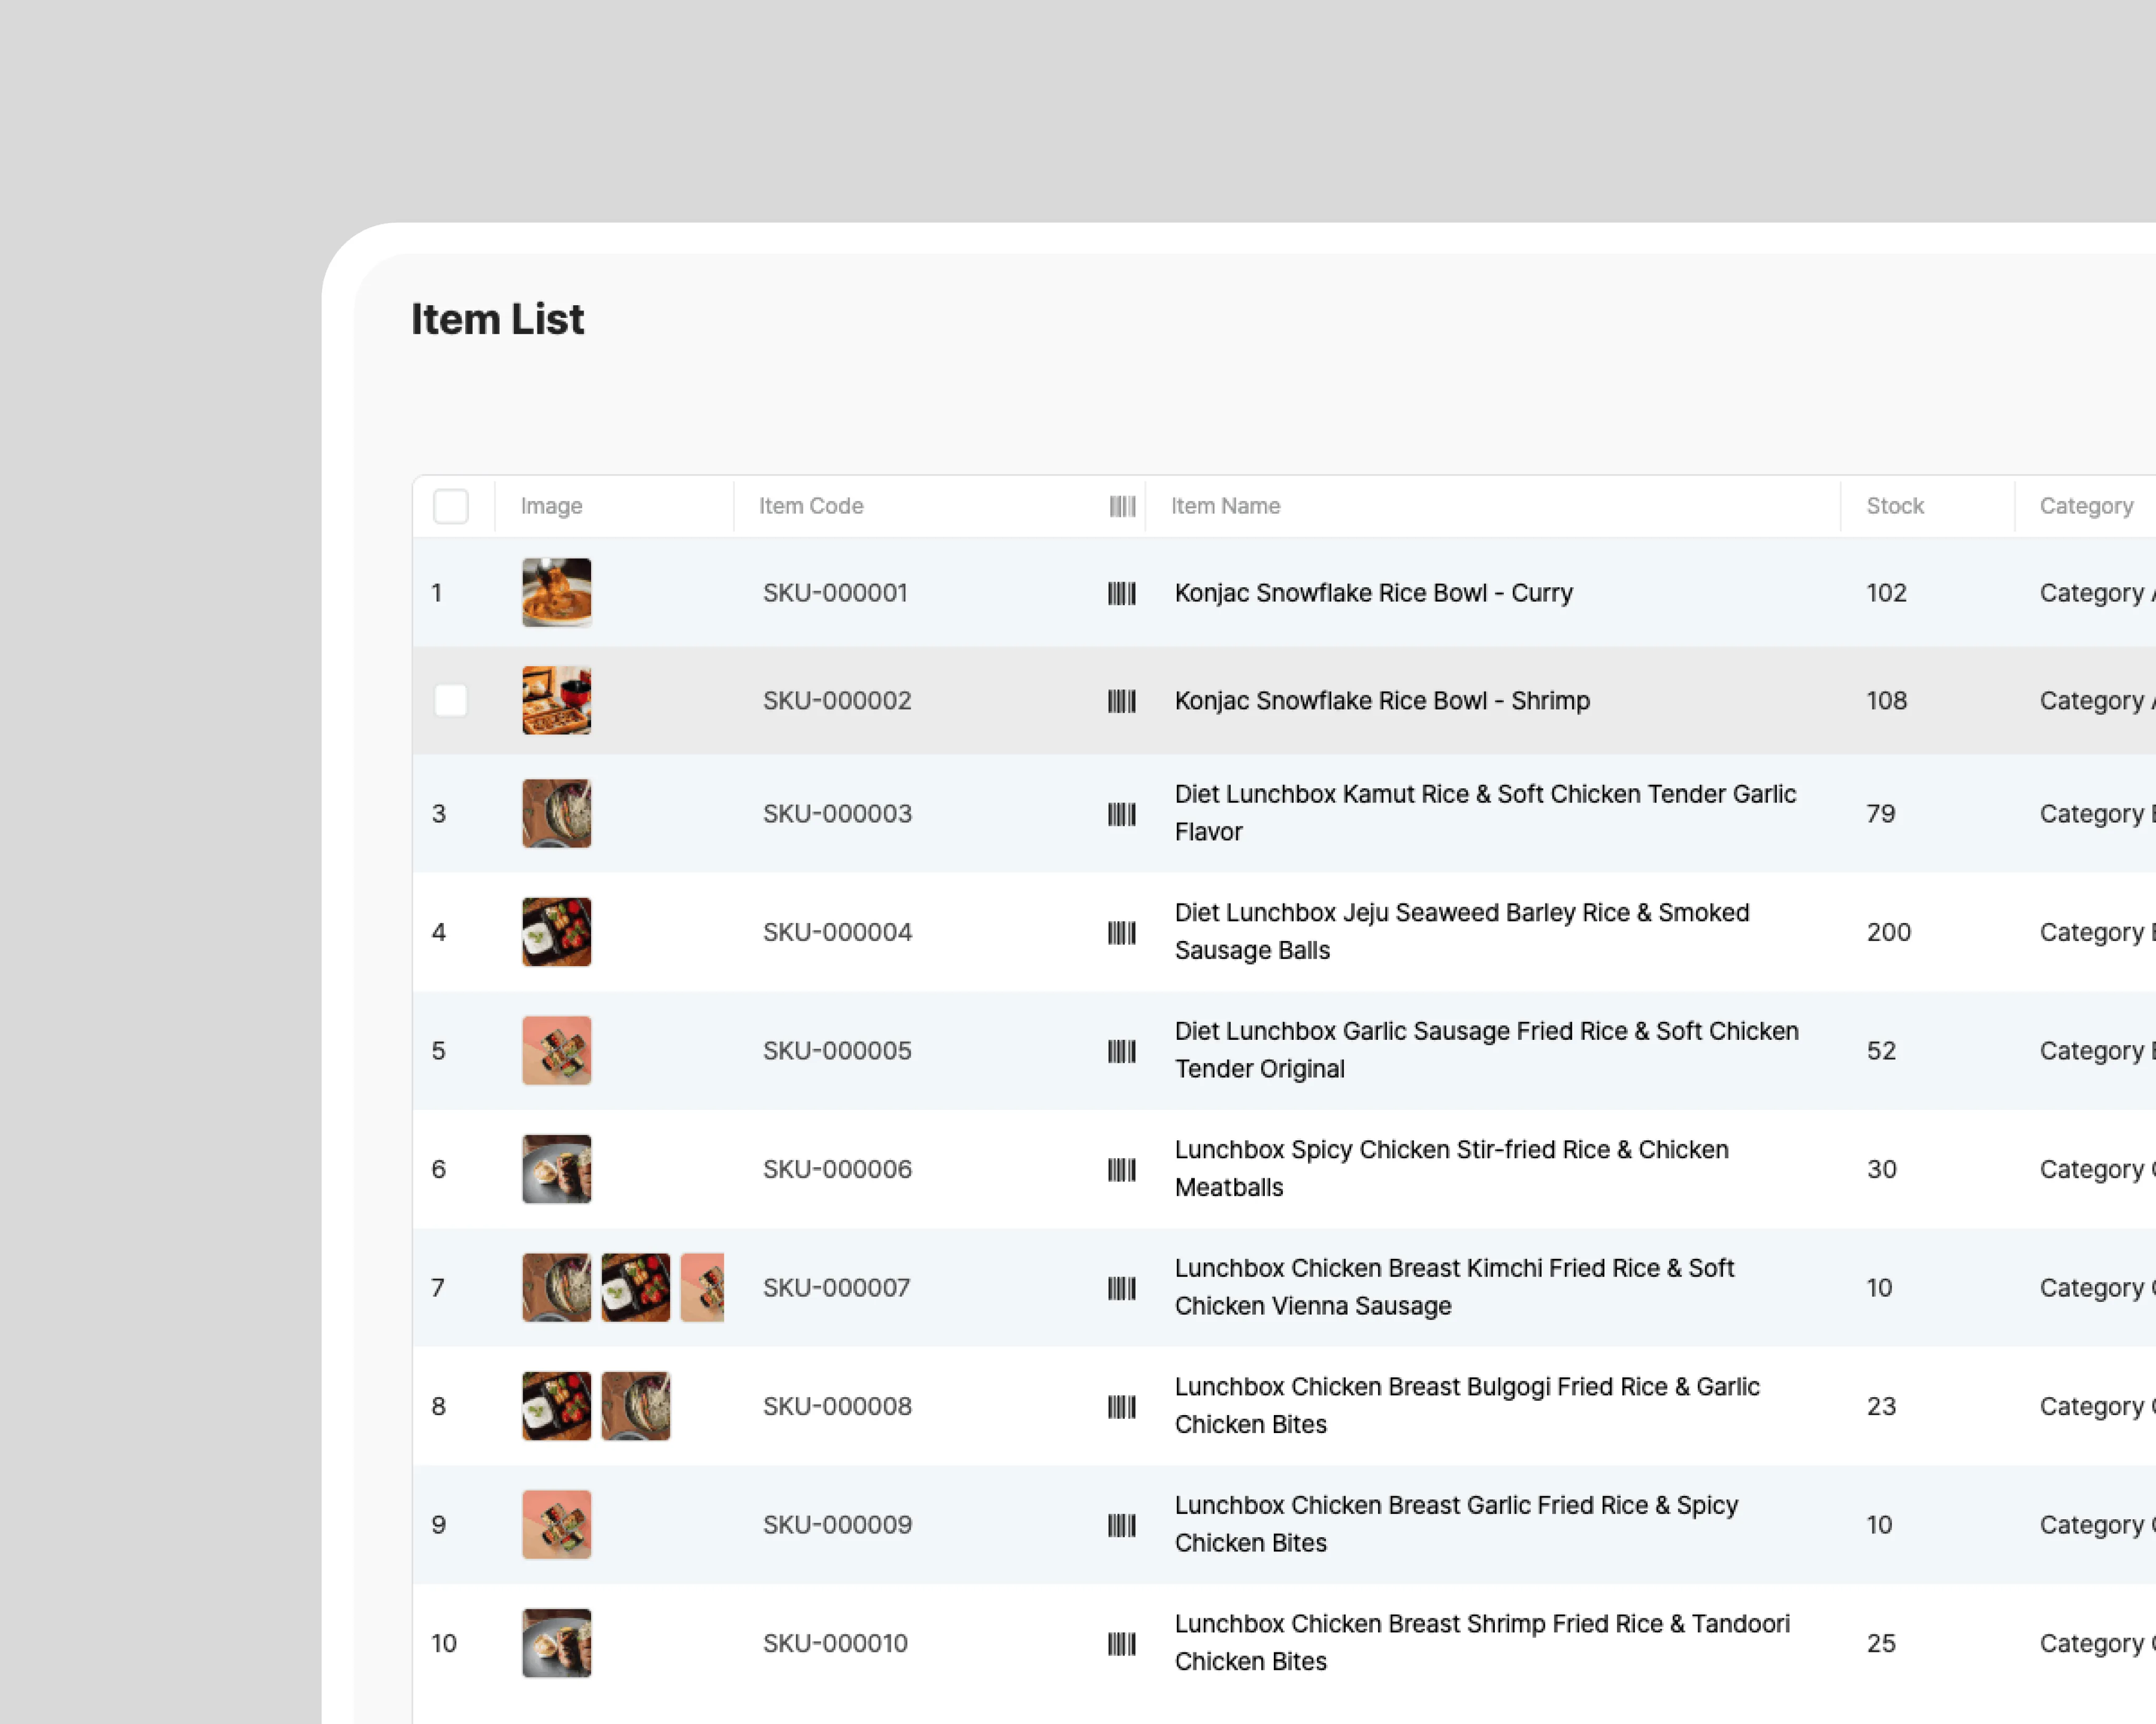Open the second thumbnail of SKU-000007
This screenshot has width=2156, height=1724.
[x=636, y=1288]
